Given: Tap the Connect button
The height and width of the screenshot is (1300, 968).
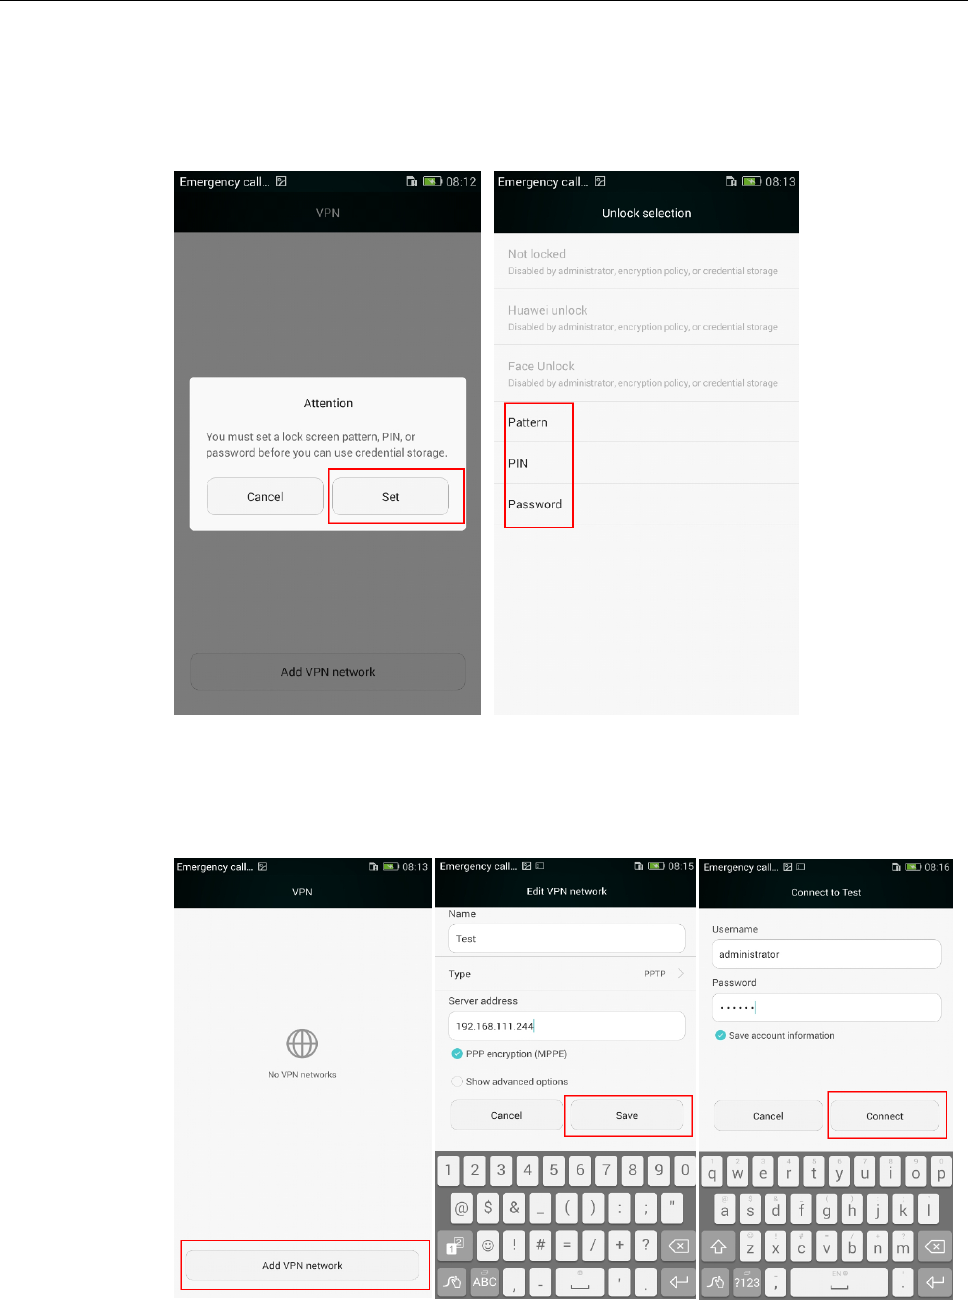Looking at the screenshot, I should (x=885, y=1116).
